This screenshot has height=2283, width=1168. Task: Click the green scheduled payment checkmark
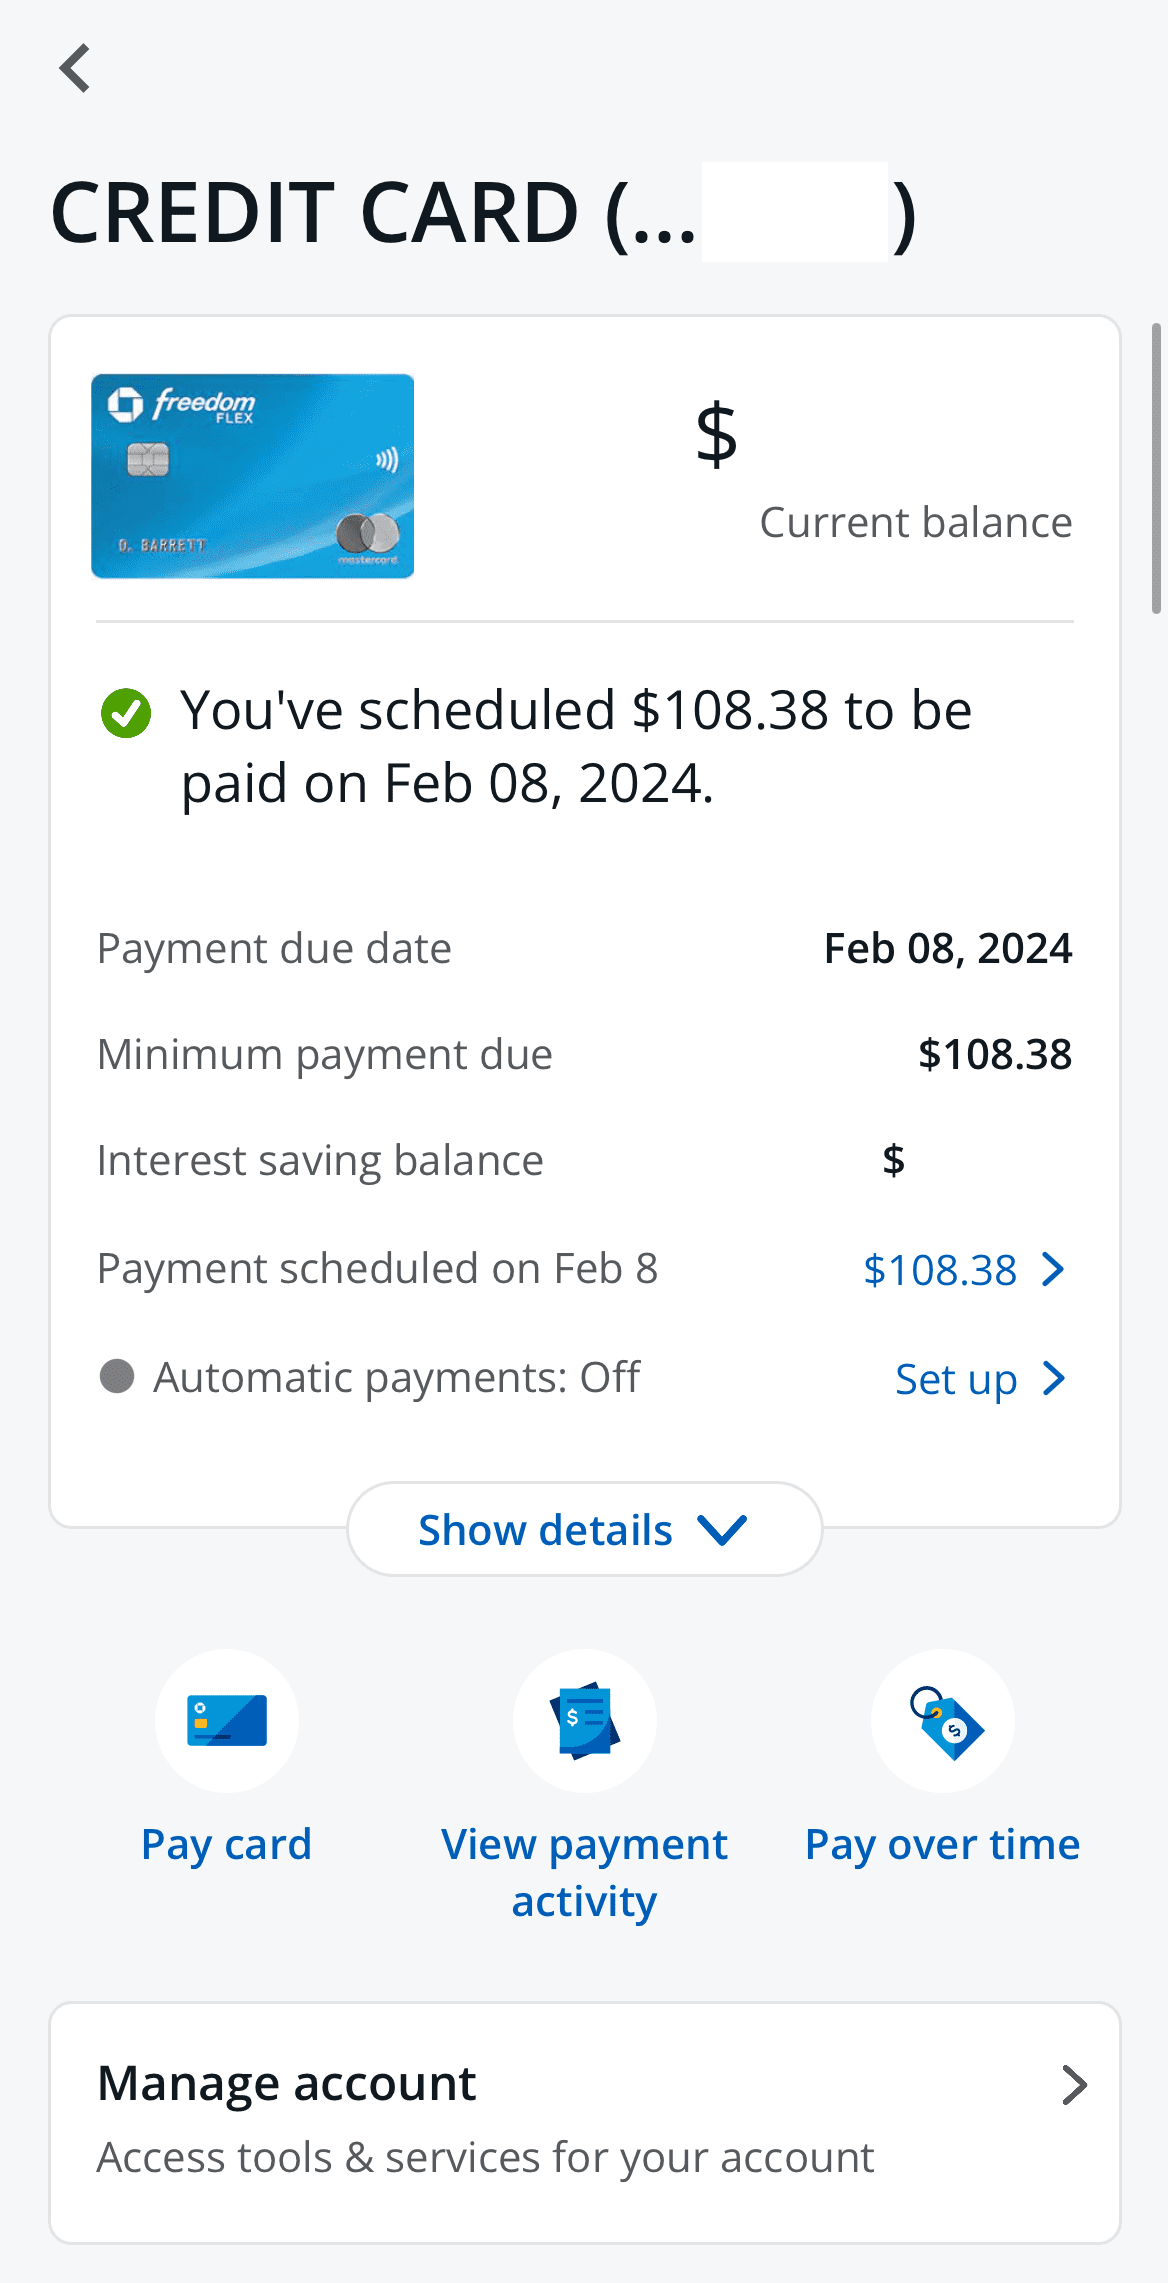(125, 713)
